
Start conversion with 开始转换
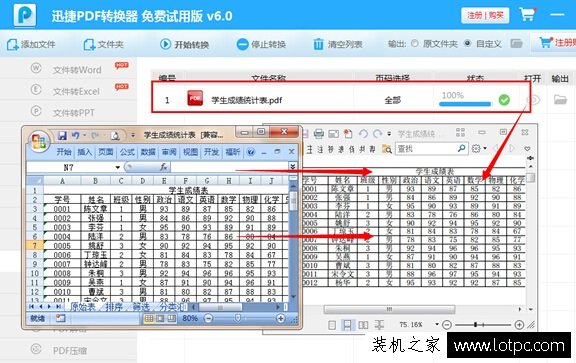(x=184, y=44)
